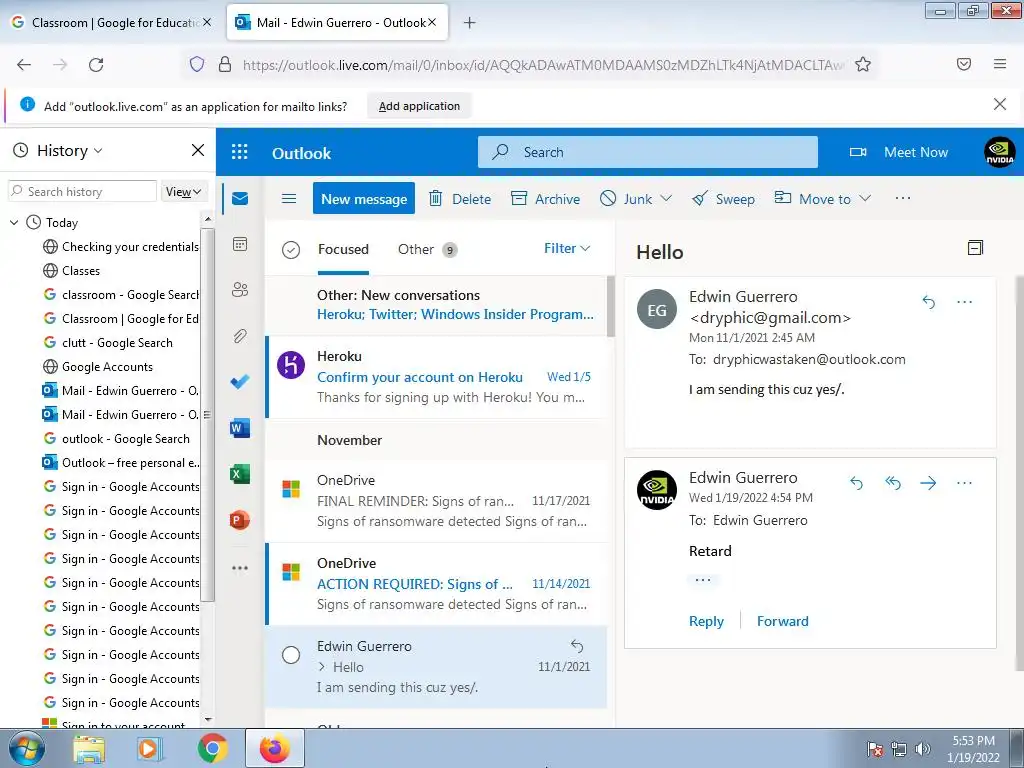
Task: Go back with the browser back arrow
Action: click(24, 64)
